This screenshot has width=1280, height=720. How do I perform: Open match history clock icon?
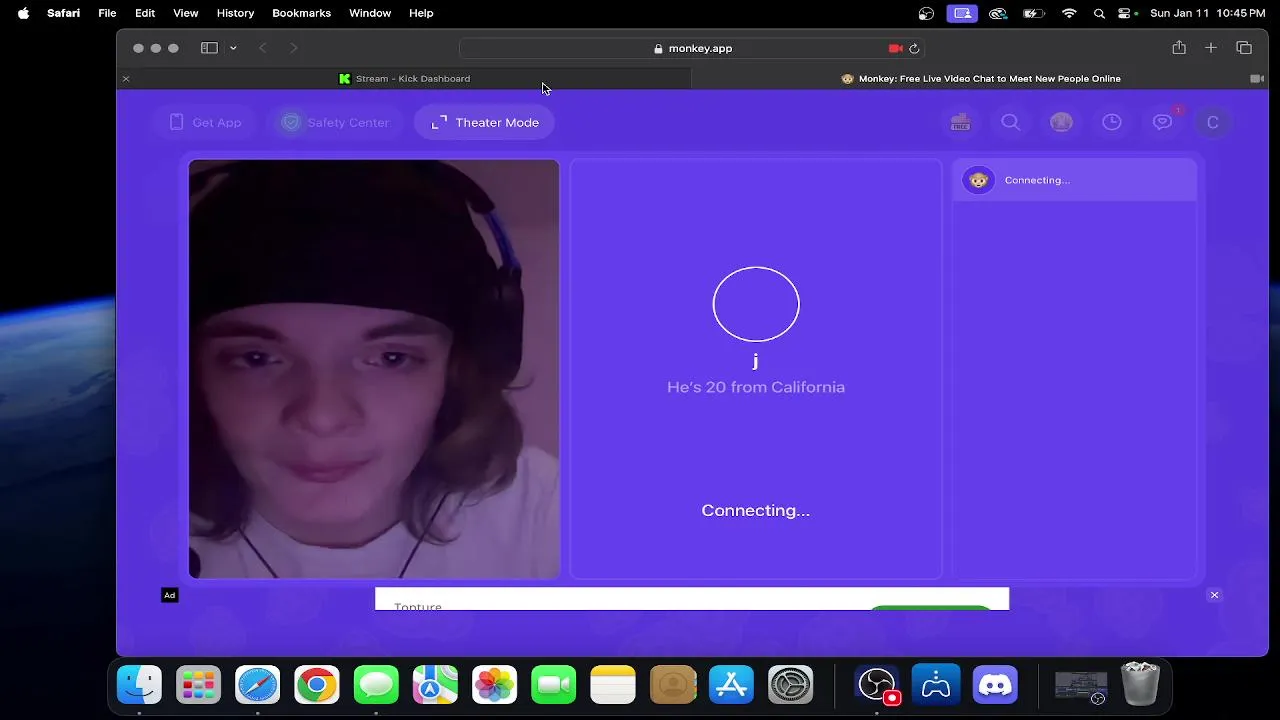(x=1112, y=122)
